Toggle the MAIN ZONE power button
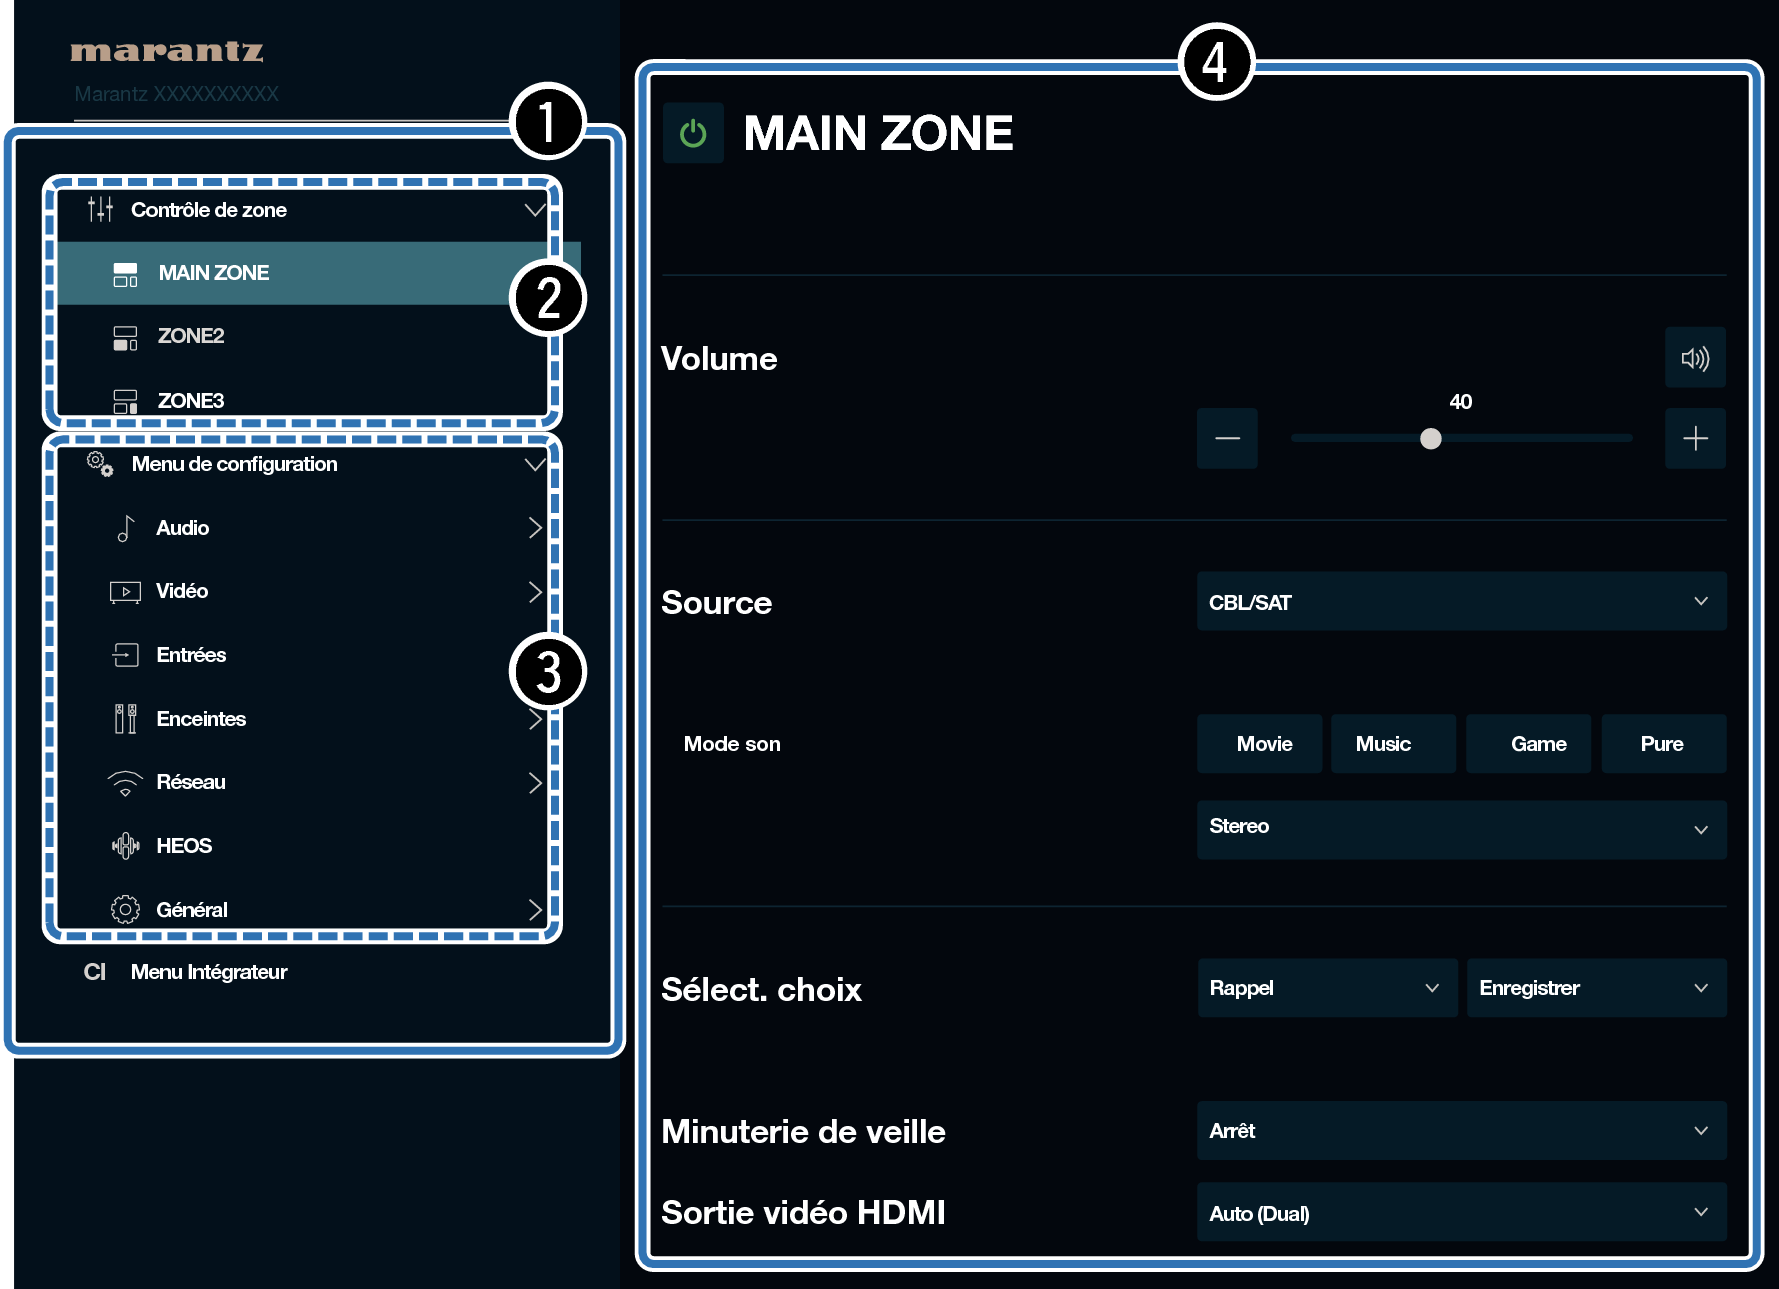 click(x=693, y=133)
